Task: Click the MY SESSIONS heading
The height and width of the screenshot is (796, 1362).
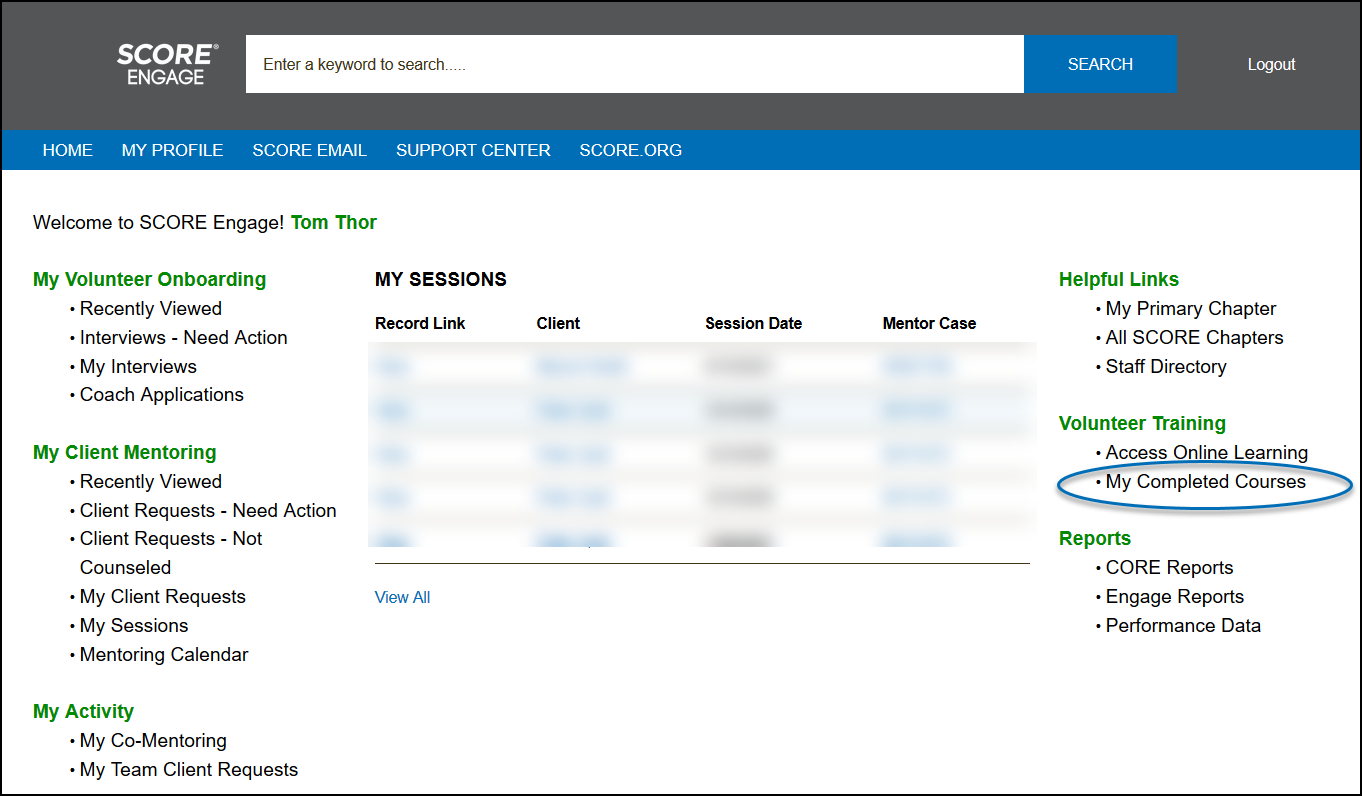Action: tap(441, 280)
